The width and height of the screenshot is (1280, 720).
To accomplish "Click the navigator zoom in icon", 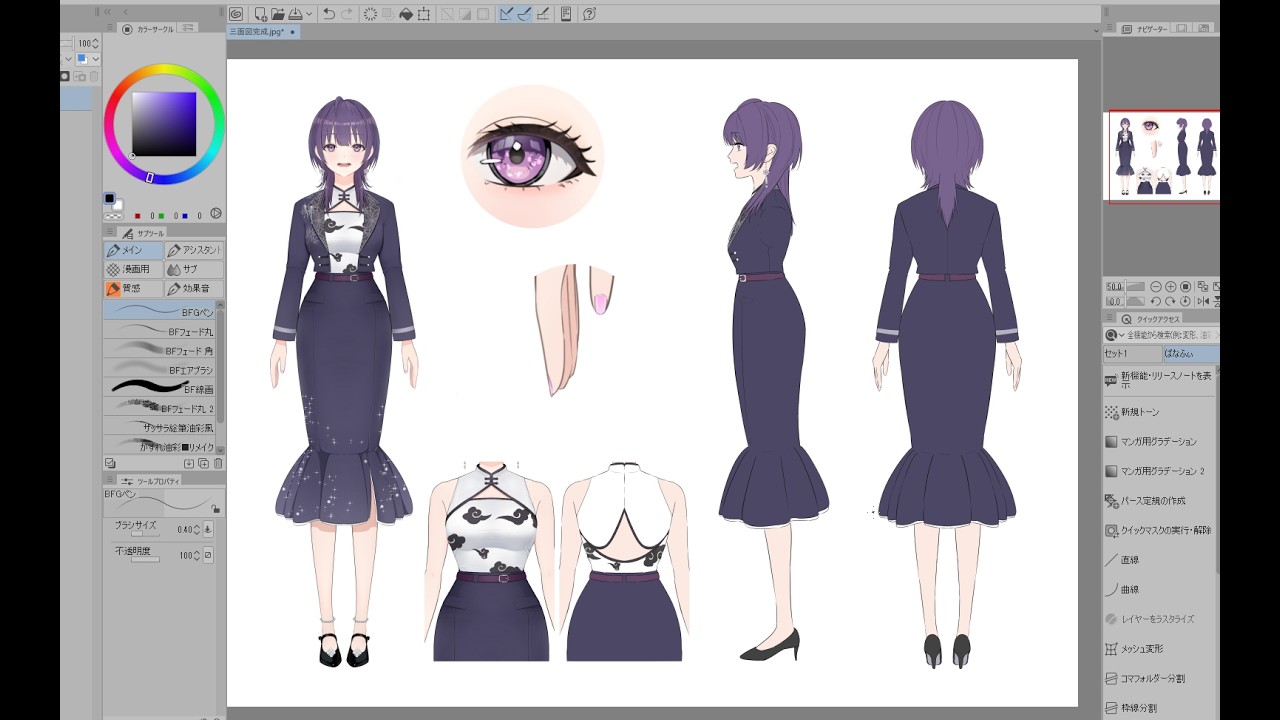I will [x=1171, y=287].
